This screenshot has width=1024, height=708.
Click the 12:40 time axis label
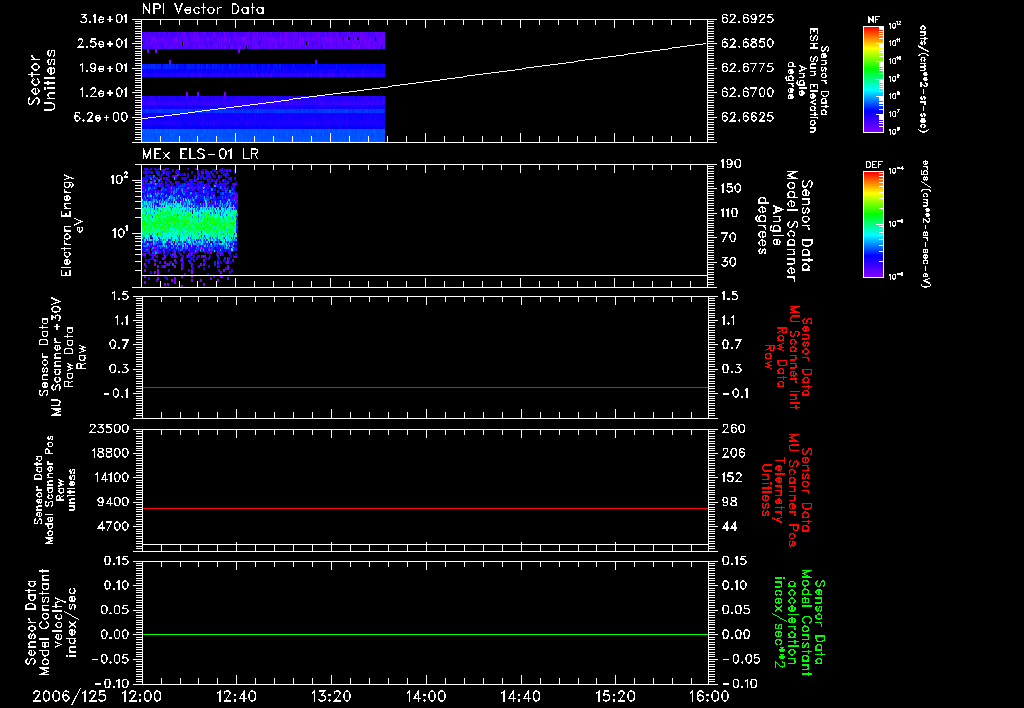point(236,696)
